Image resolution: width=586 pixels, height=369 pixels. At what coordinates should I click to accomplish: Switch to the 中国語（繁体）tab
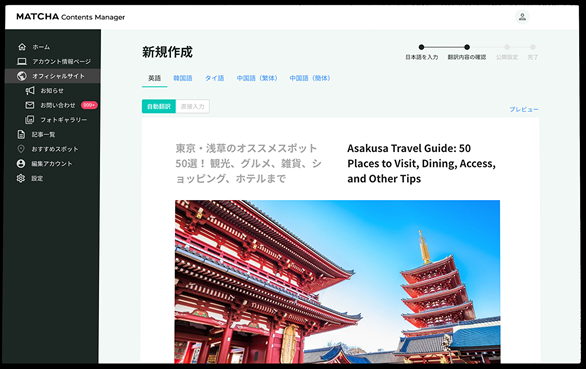(257, 78)
